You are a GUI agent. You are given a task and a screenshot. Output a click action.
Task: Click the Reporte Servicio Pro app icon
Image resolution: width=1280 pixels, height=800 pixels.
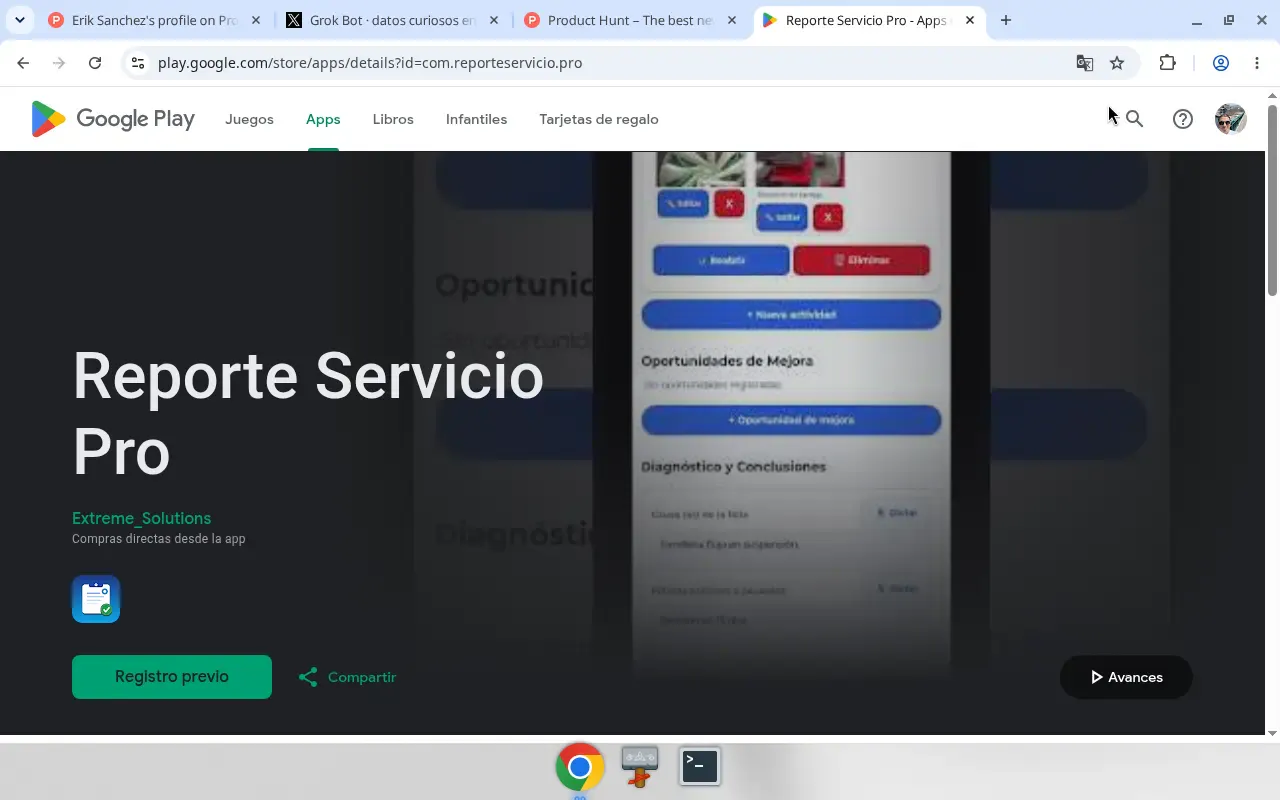click(96, 599)
